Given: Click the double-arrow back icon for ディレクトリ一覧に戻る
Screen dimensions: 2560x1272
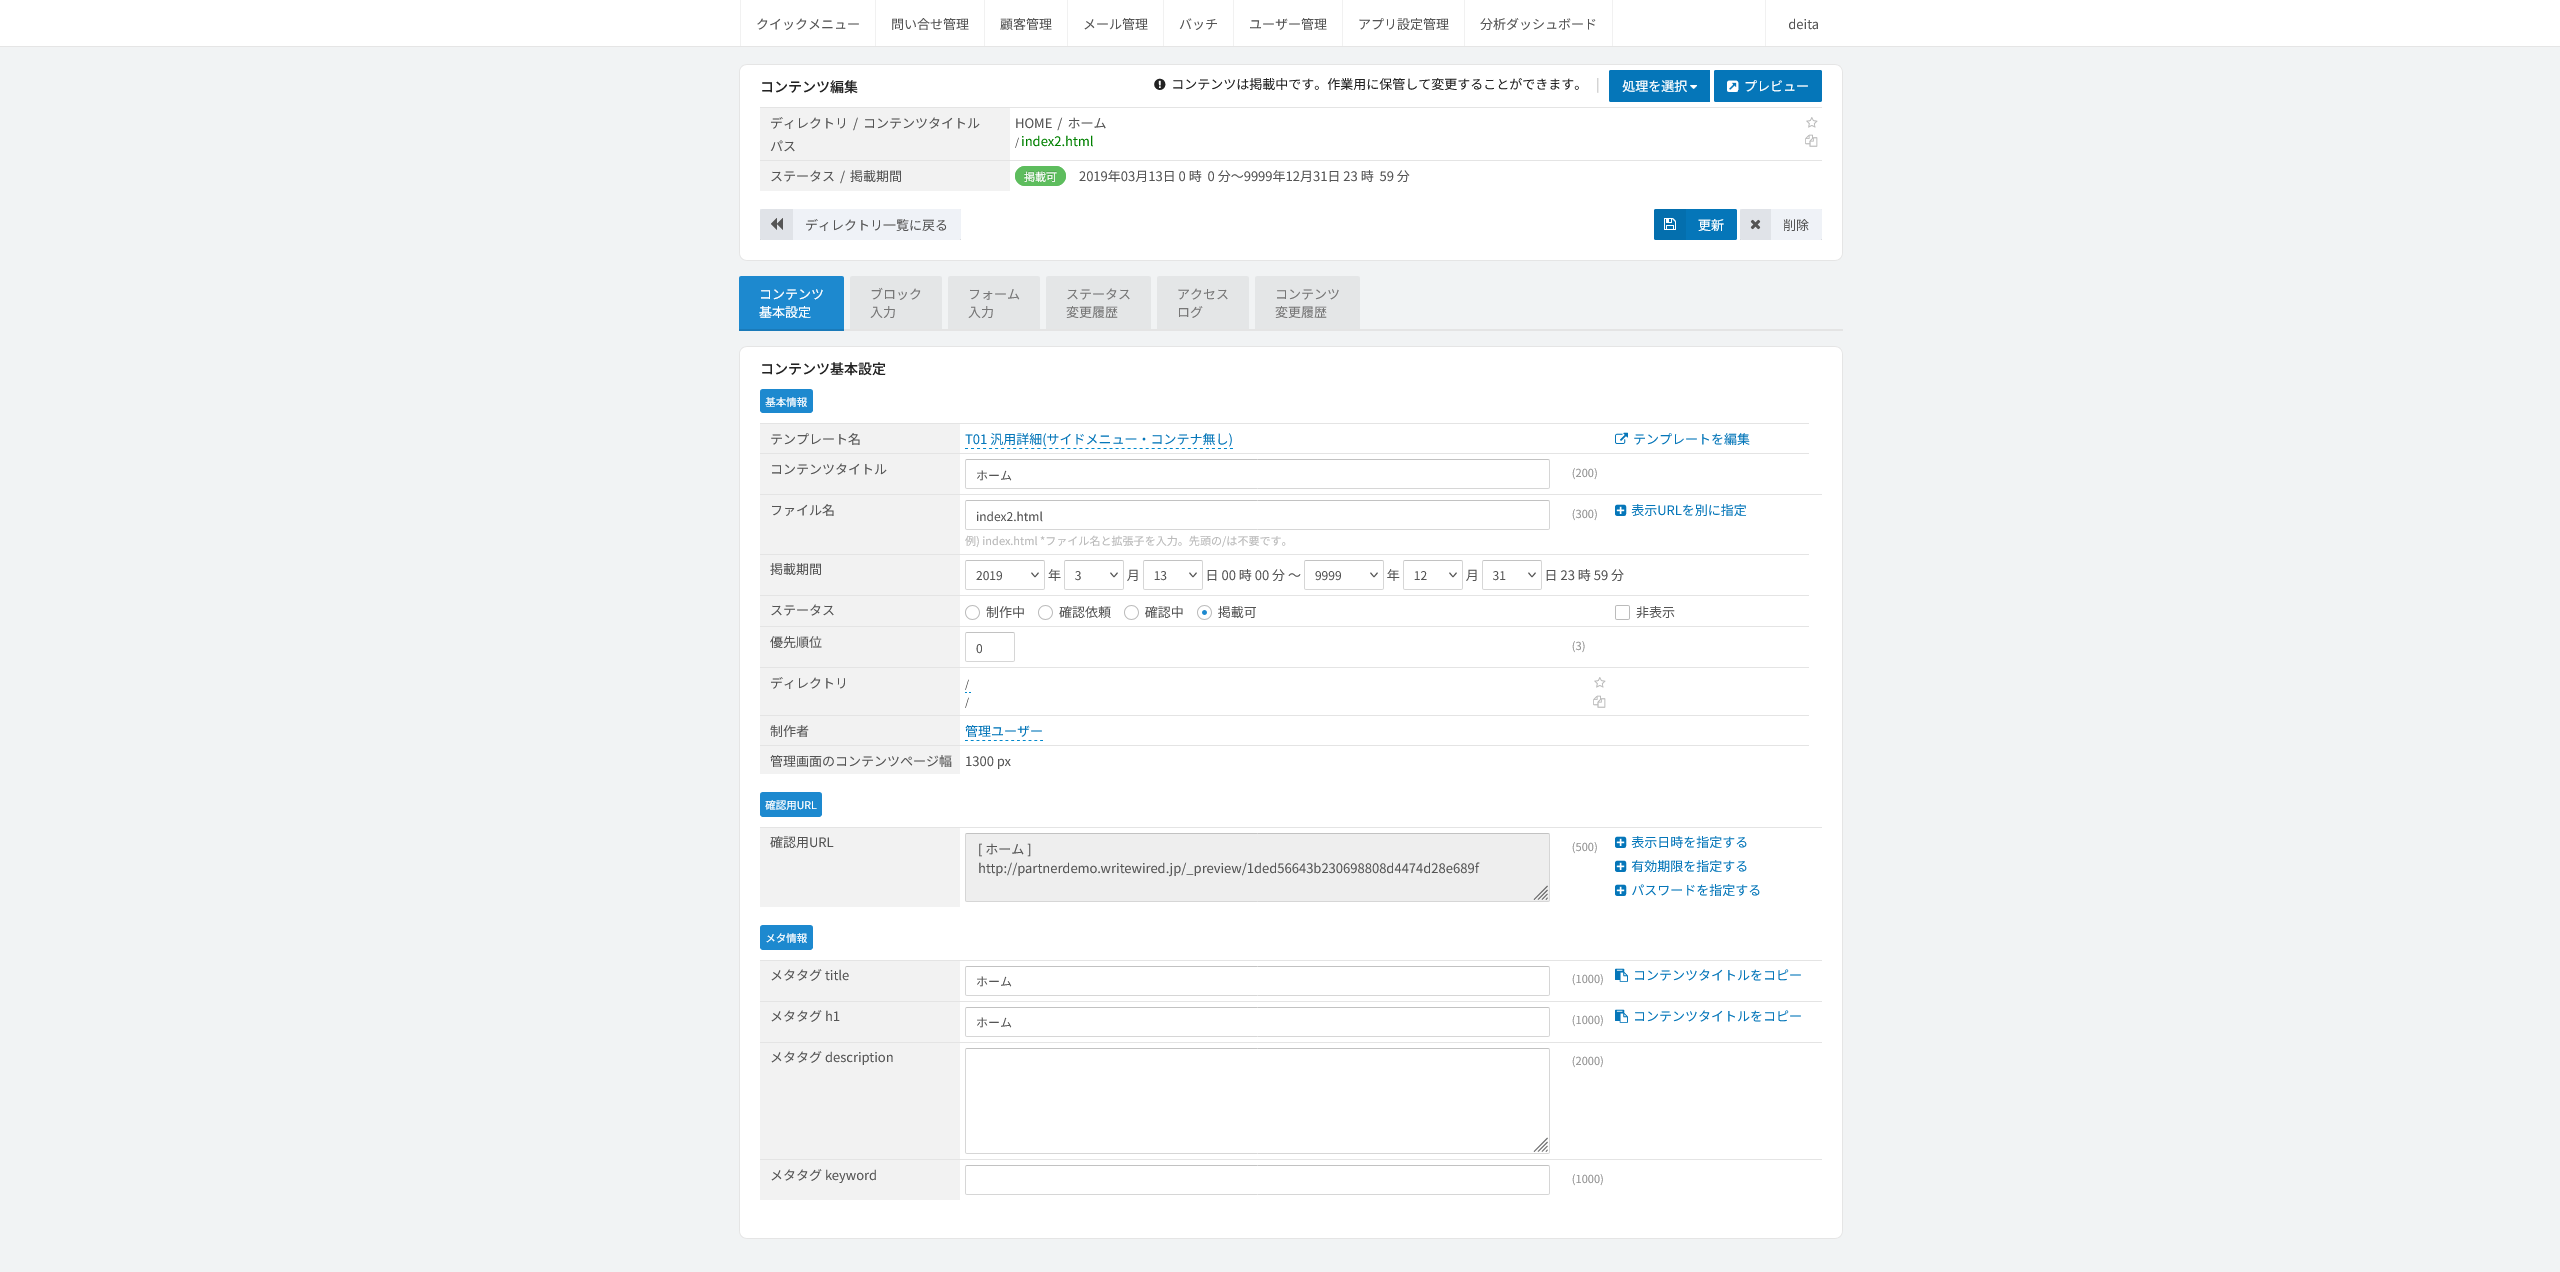Looking at the screenshot, I should point(777,224).
